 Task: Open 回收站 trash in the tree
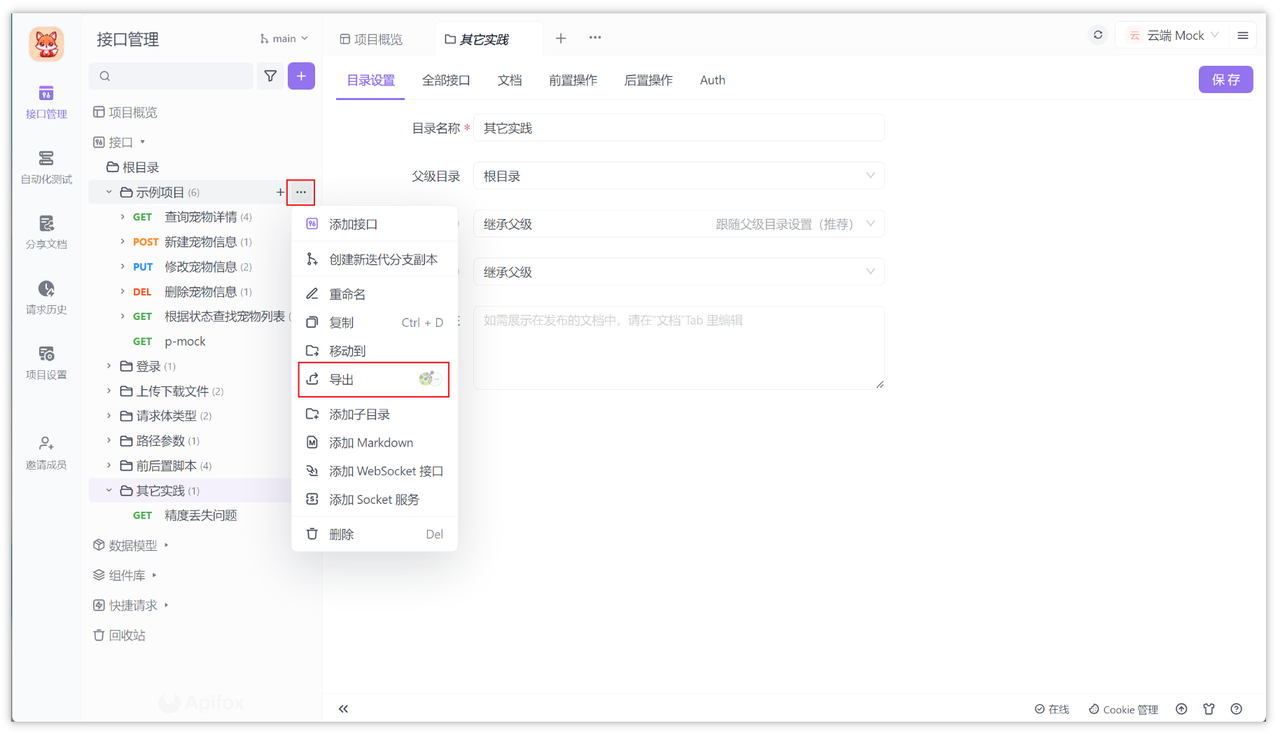(119, 635)
